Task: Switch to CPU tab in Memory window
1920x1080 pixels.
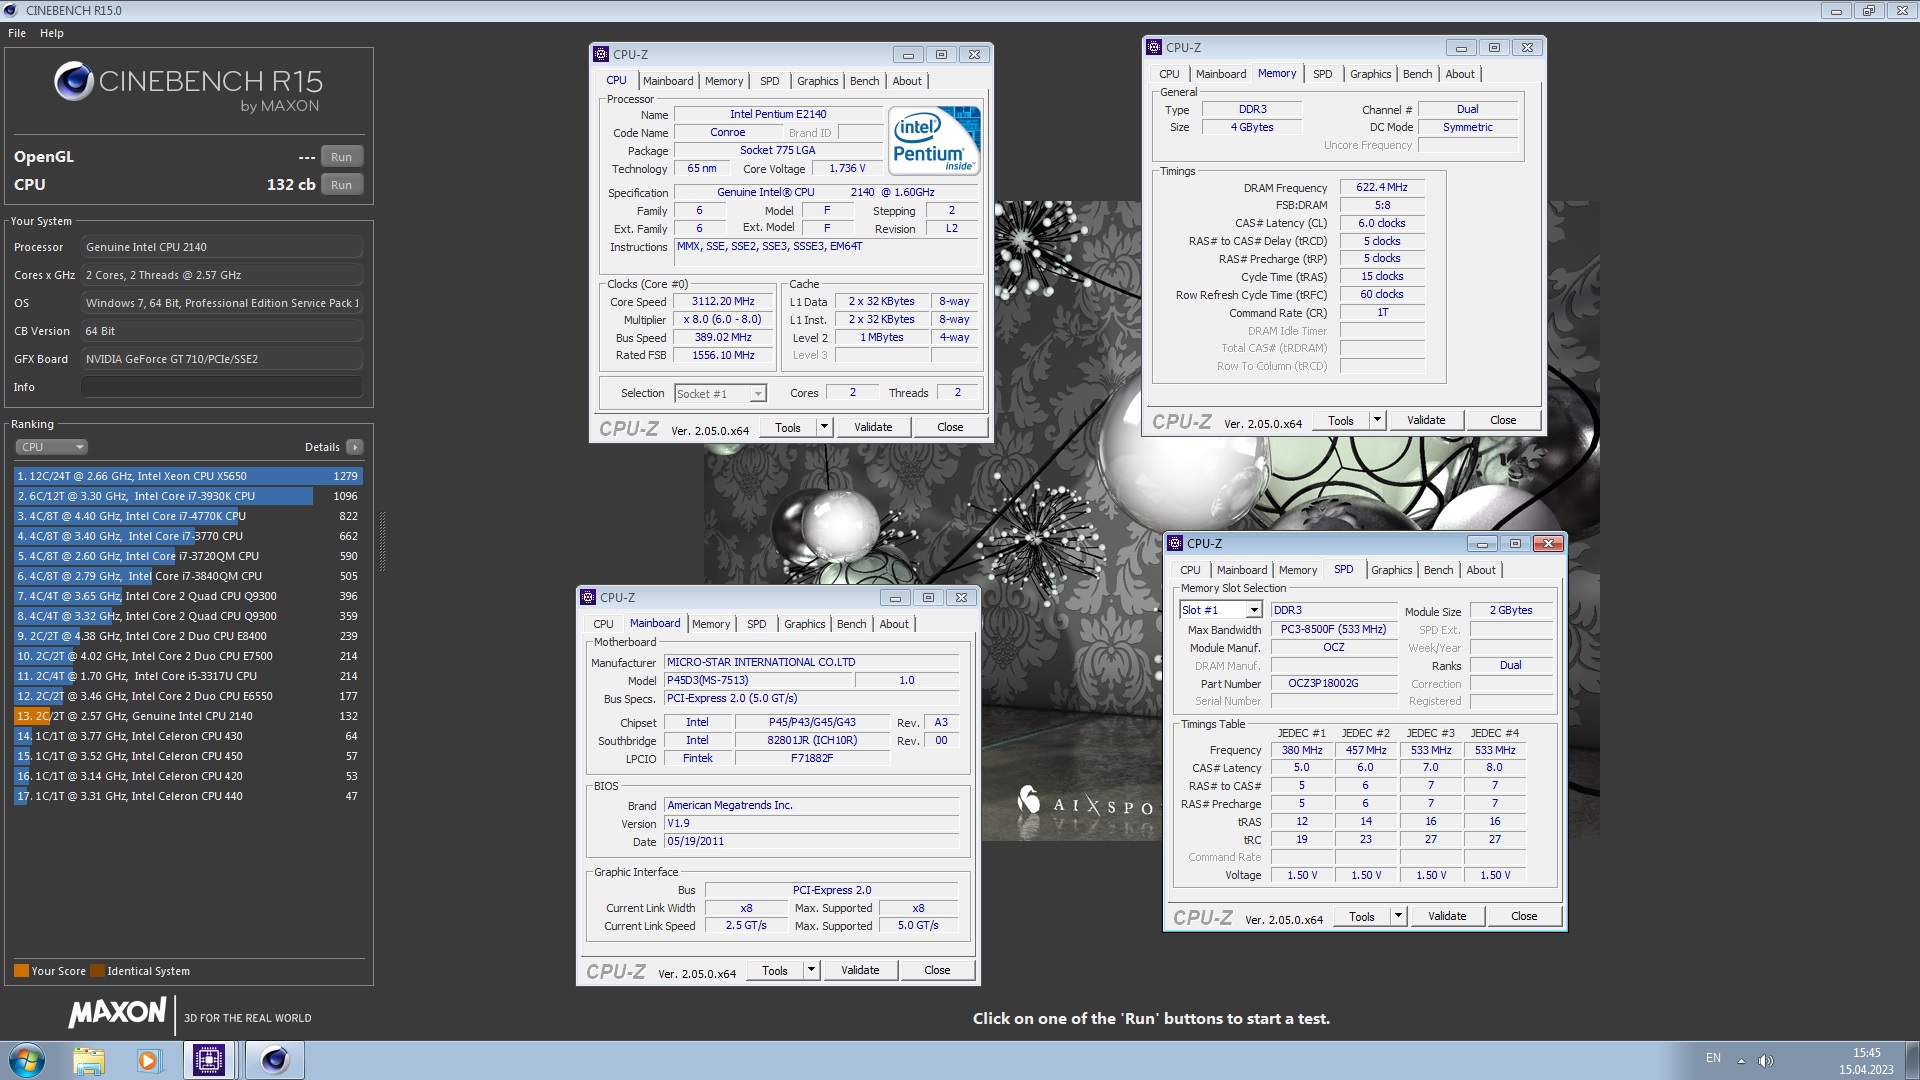Action: 1169,74
